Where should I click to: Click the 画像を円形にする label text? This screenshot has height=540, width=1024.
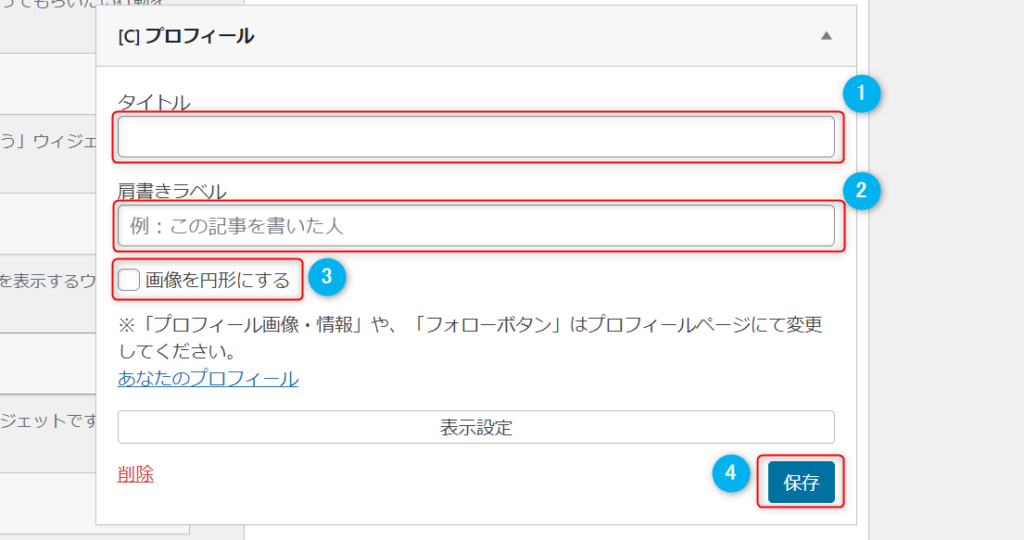pos(217,280)
